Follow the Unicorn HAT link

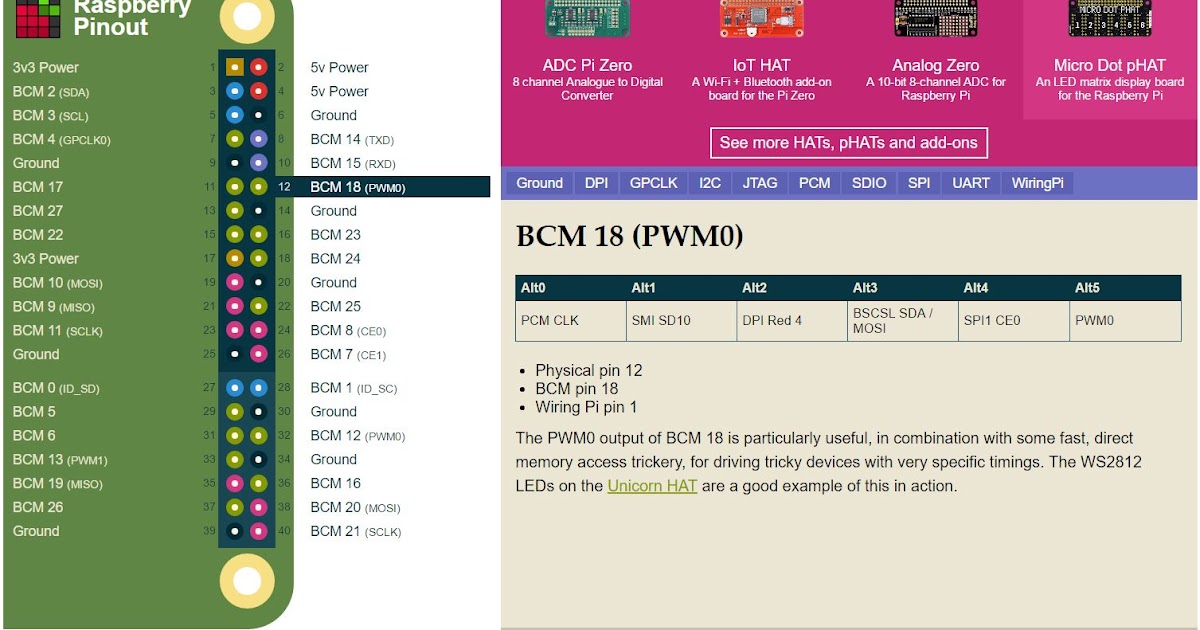652,486
